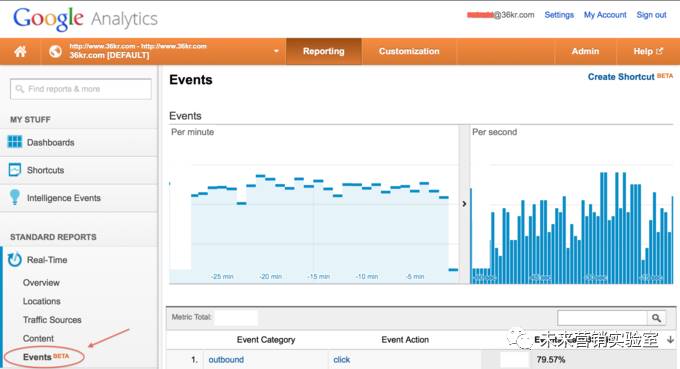
Task: Click the Help external link icon
Action: 660,51
